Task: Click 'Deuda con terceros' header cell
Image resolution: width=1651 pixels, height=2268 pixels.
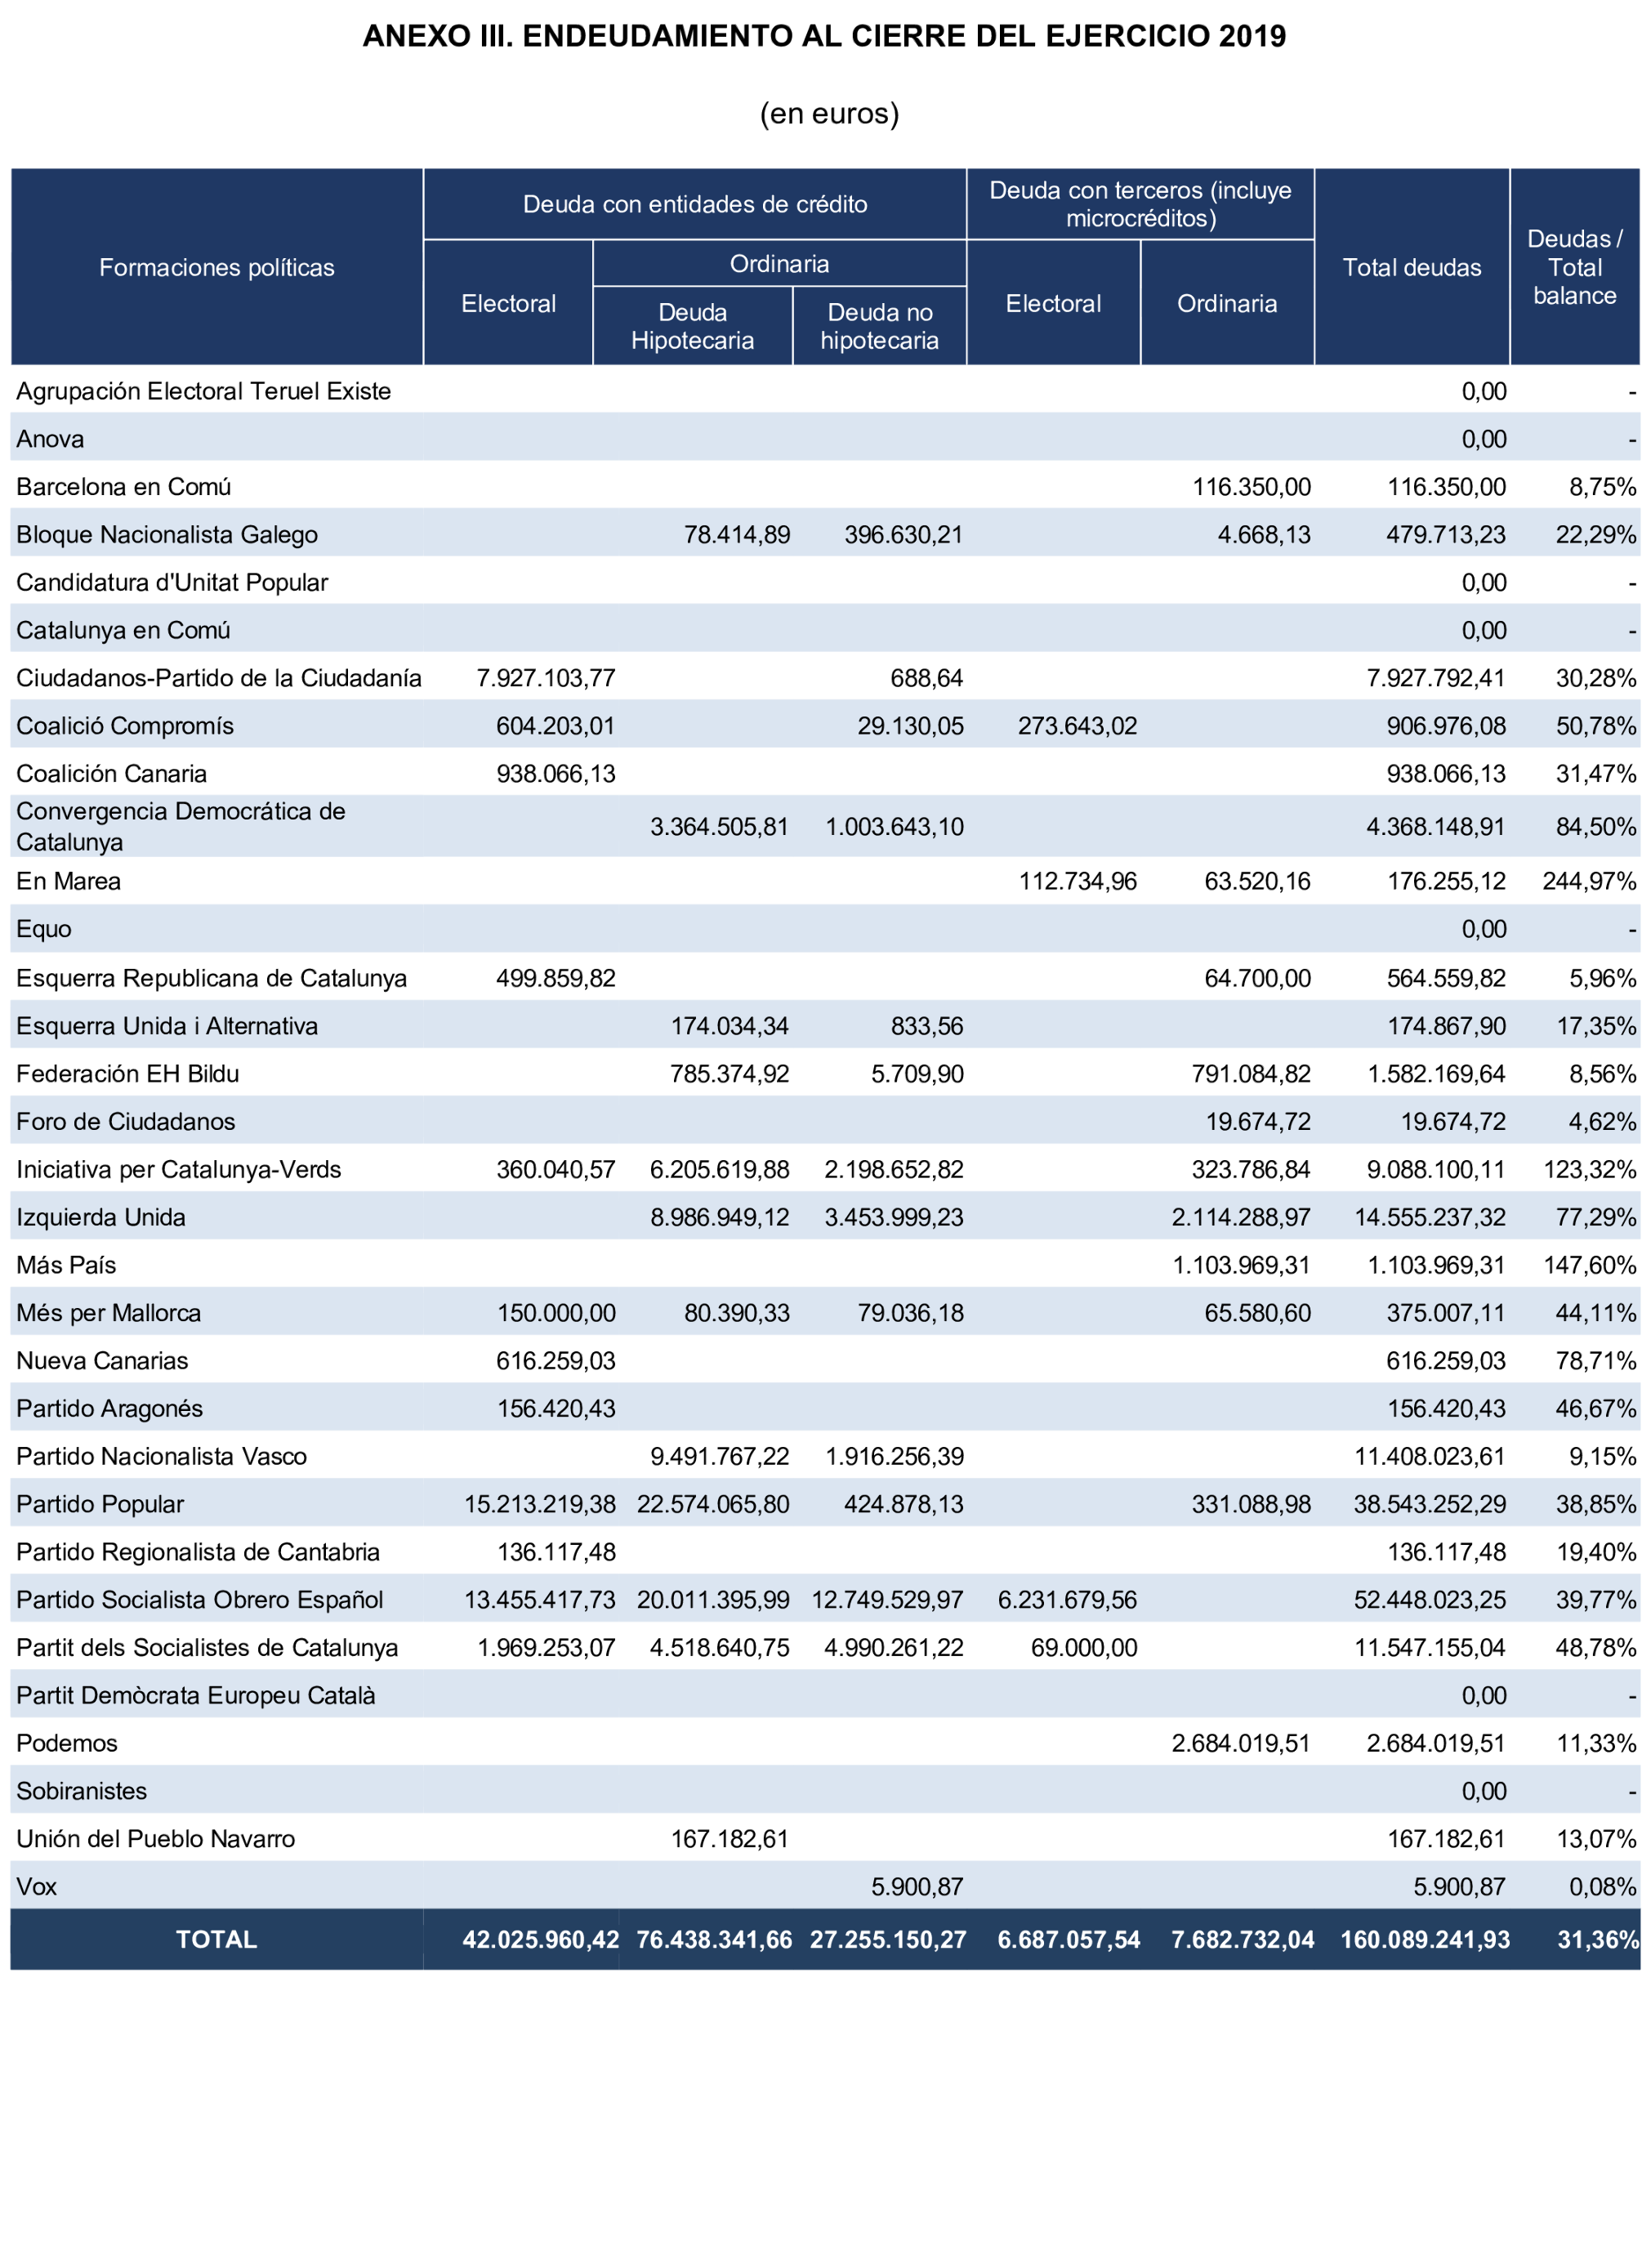Action: [x=1139, y=204]
